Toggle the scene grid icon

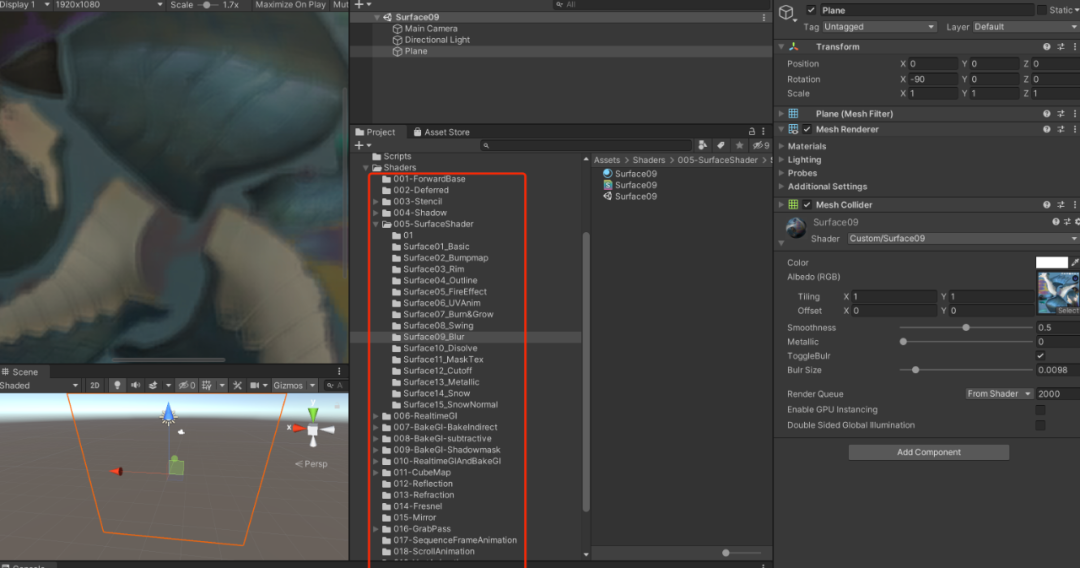[207, 386]
